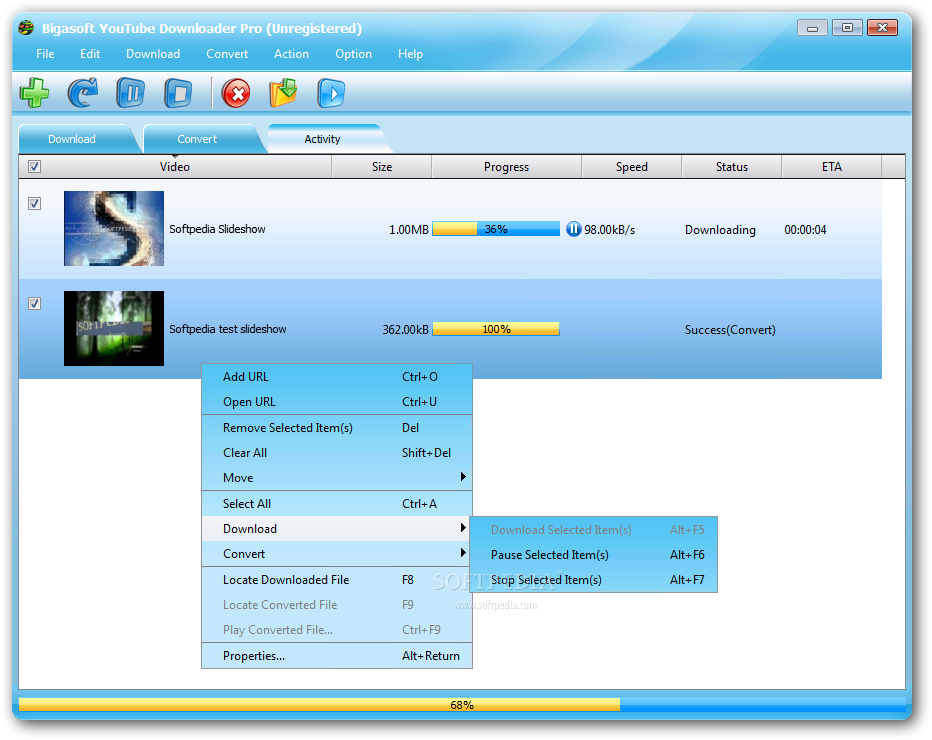Click the 36% progress bar of Softpedia Slideshow
This screenshot has width=932, height=740.
(496, 229)
